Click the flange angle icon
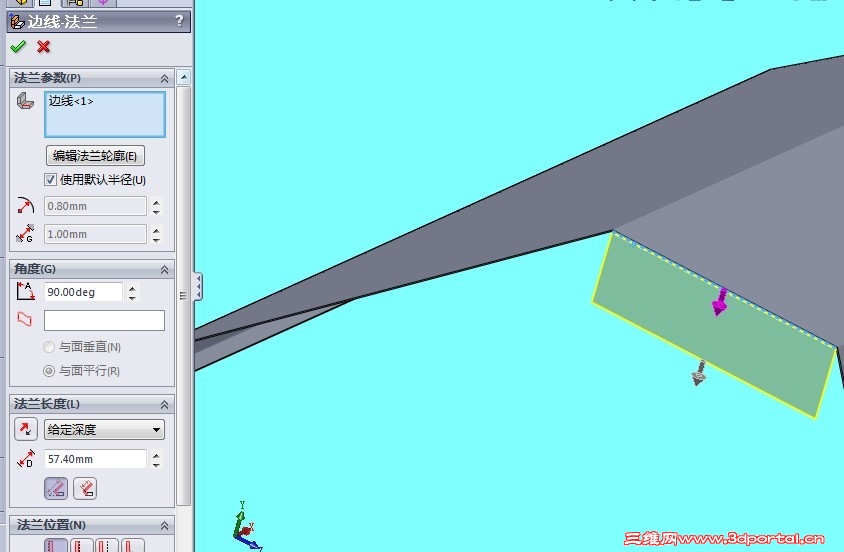 tap(25, 292)
